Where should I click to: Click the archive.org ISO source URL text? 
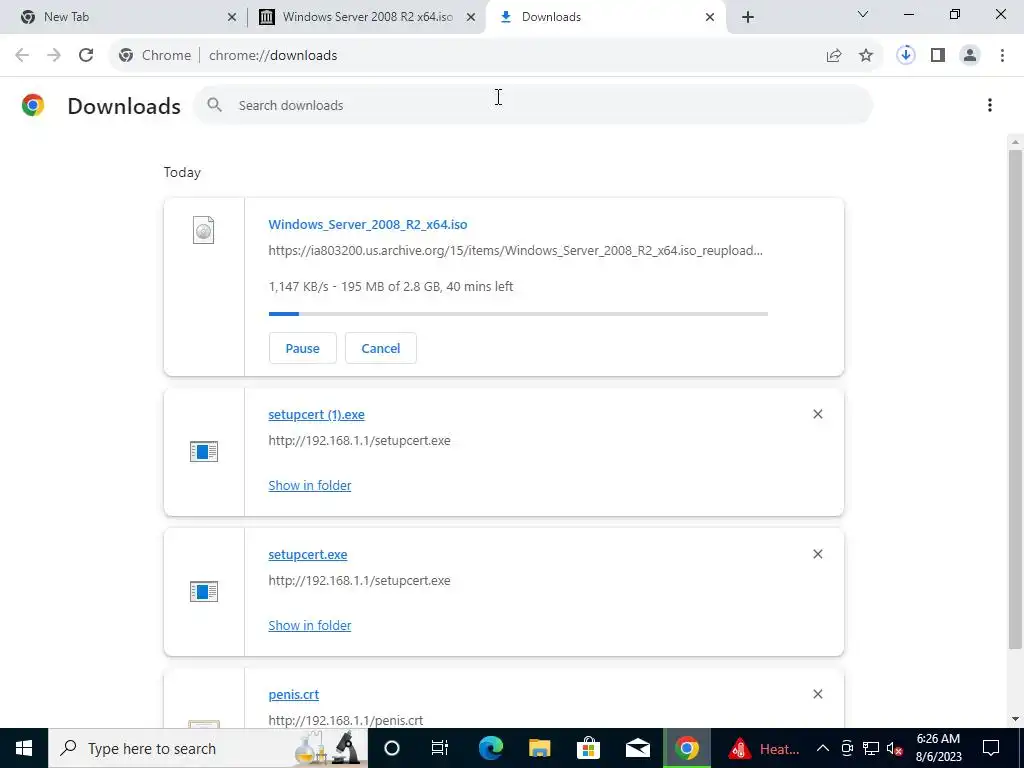(515, 250)
